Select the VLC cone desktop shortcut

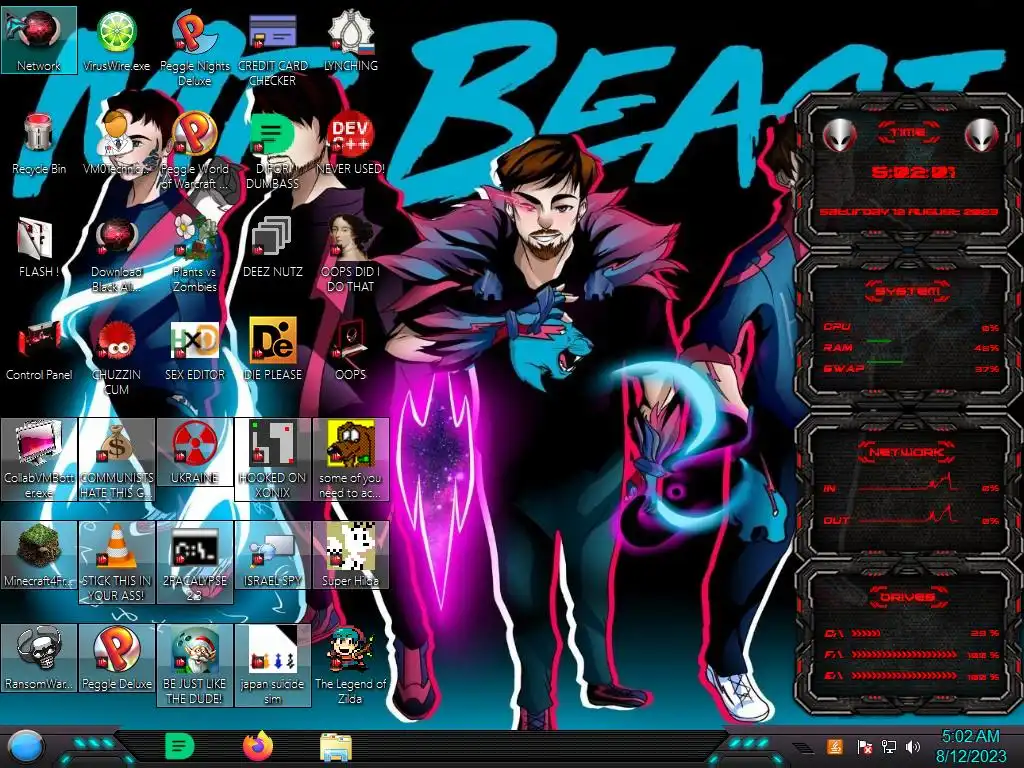tap(116, 563)
